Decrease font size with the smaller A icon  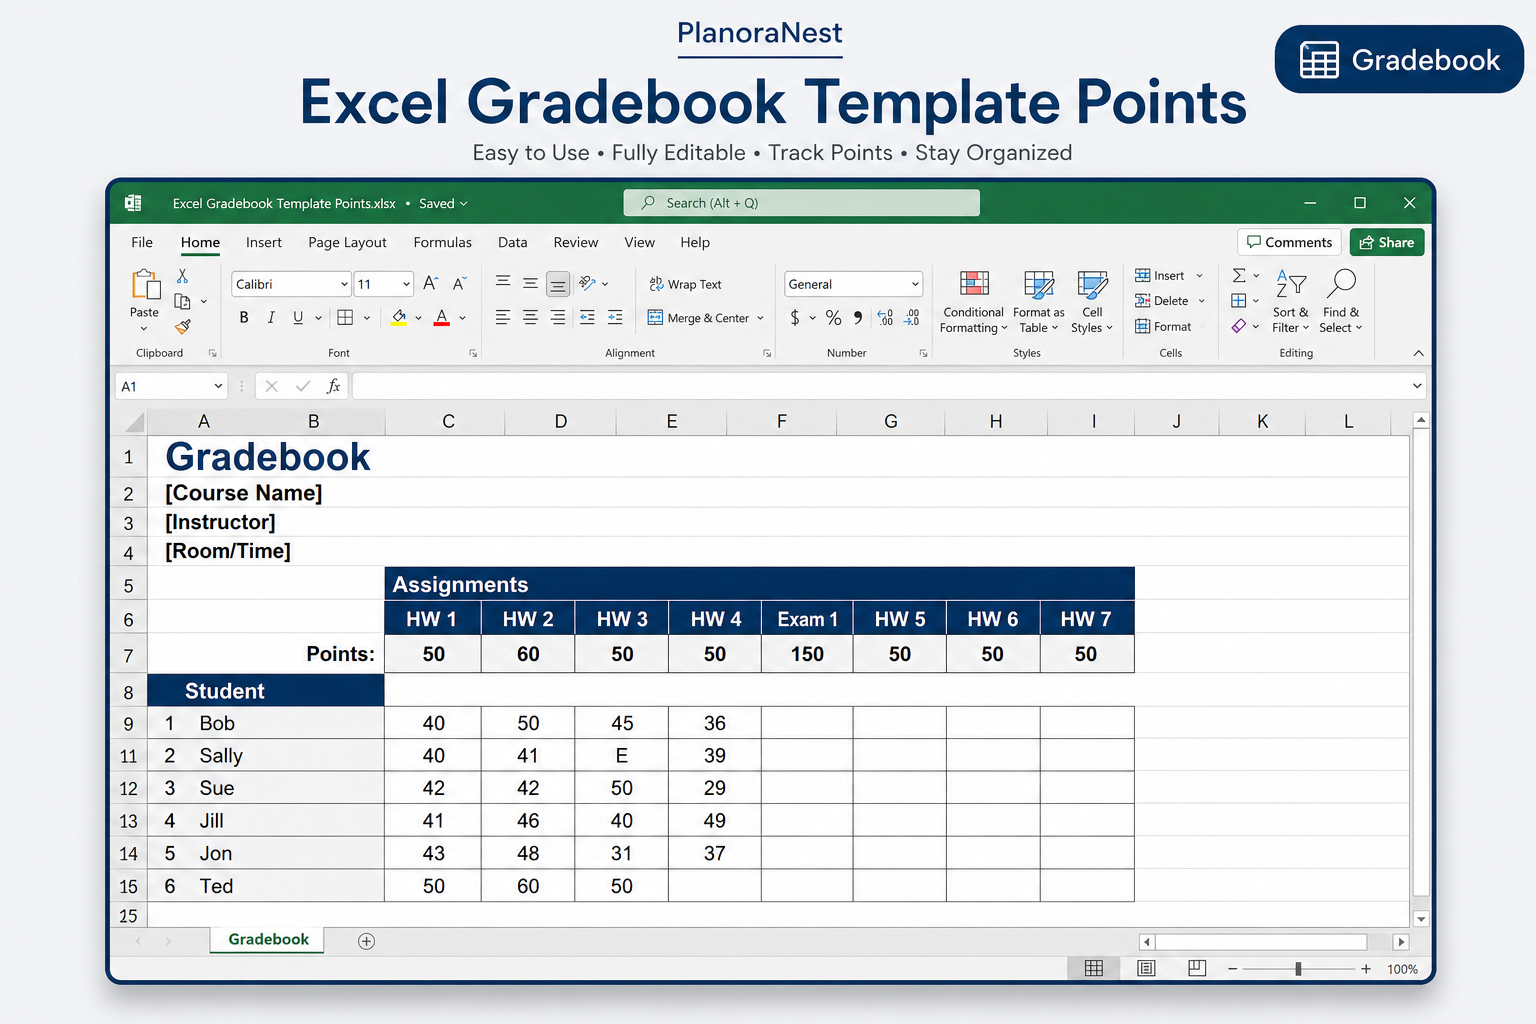tap(459, 284)
